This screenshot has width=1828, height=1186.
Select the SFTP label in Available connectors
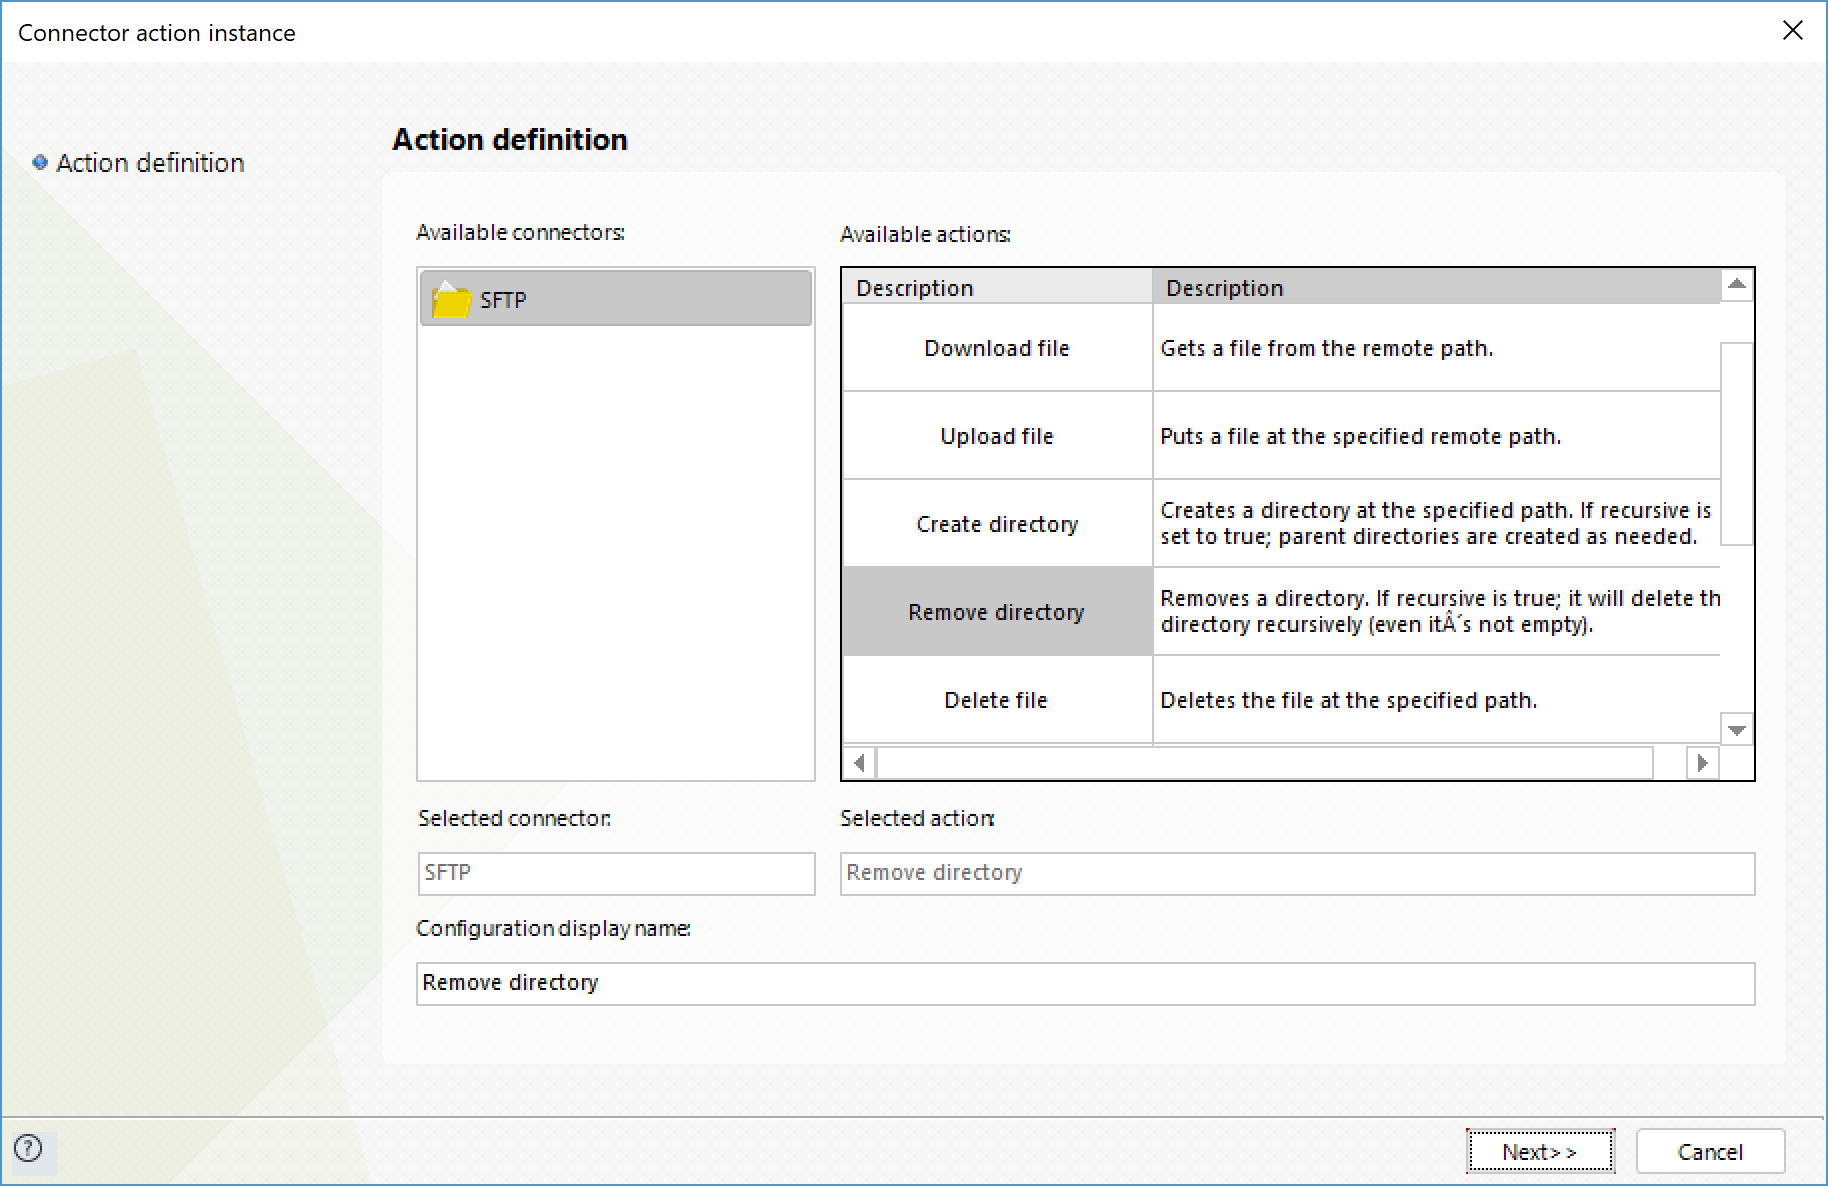point(503,299)
